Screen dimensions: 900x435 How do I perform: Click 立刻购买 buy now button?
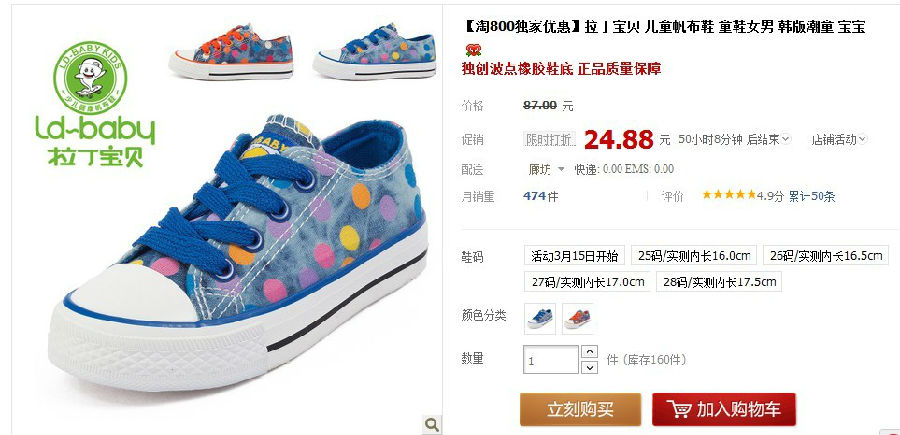[580, 409]
